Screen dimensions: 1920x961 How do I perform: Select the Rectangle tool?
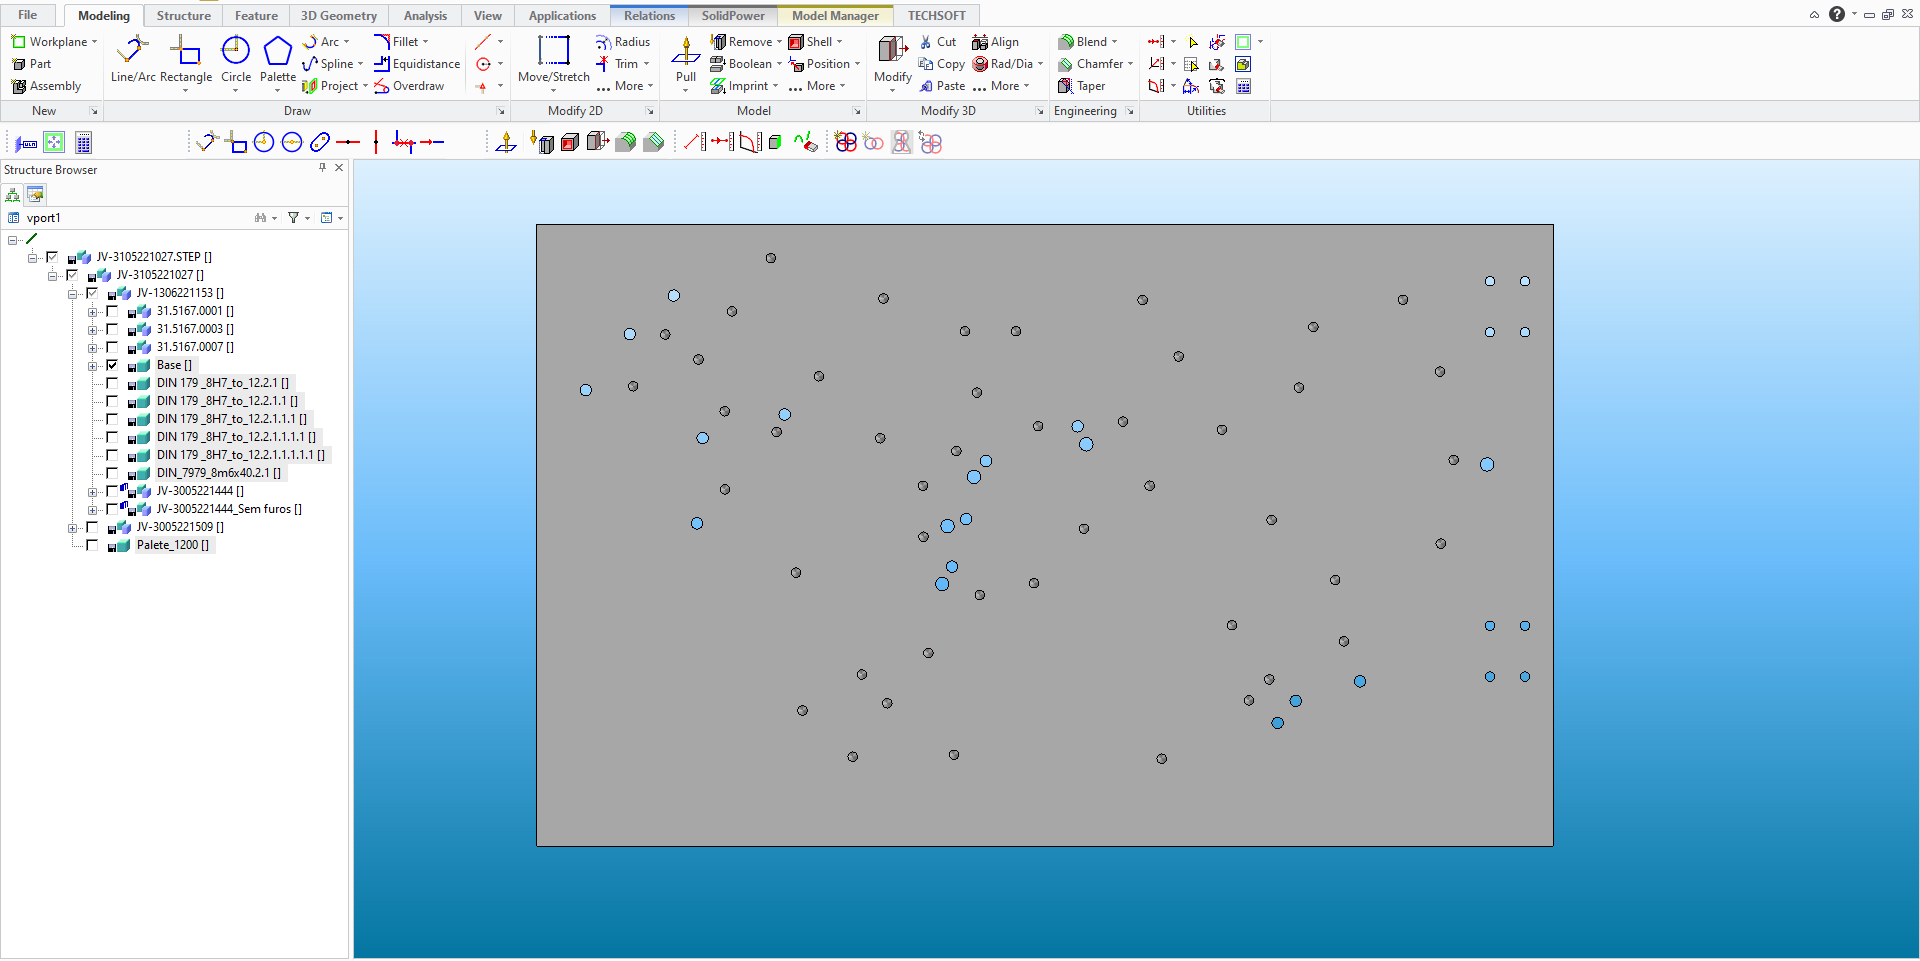click(186, 60)
